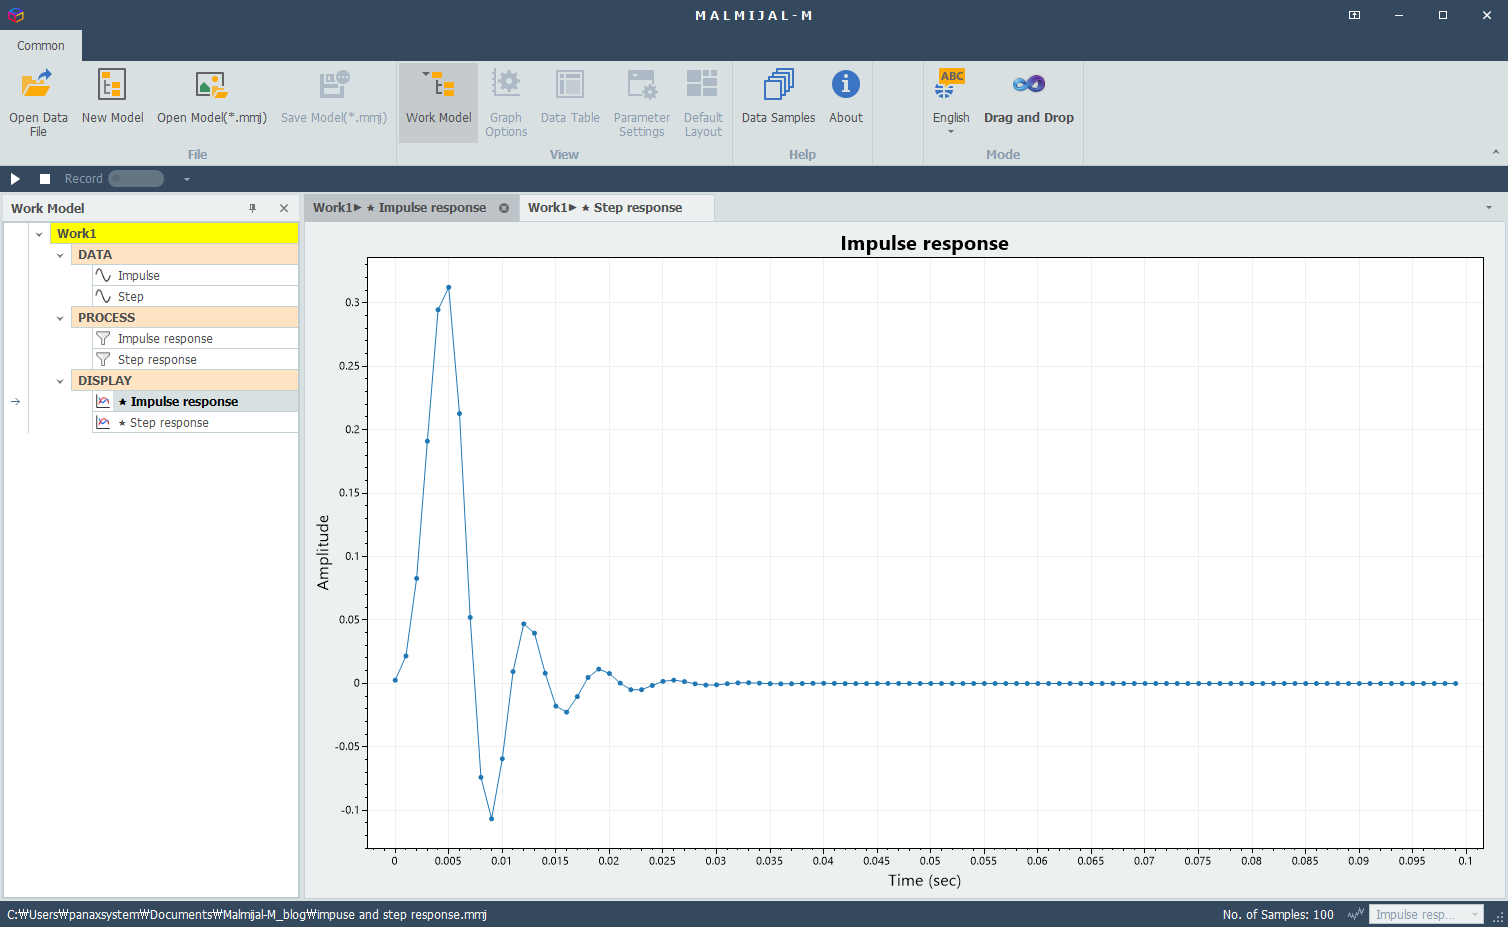Click the ★ Step response chart icon
This screenshot has width=1508, height=927.
(103, 422)
